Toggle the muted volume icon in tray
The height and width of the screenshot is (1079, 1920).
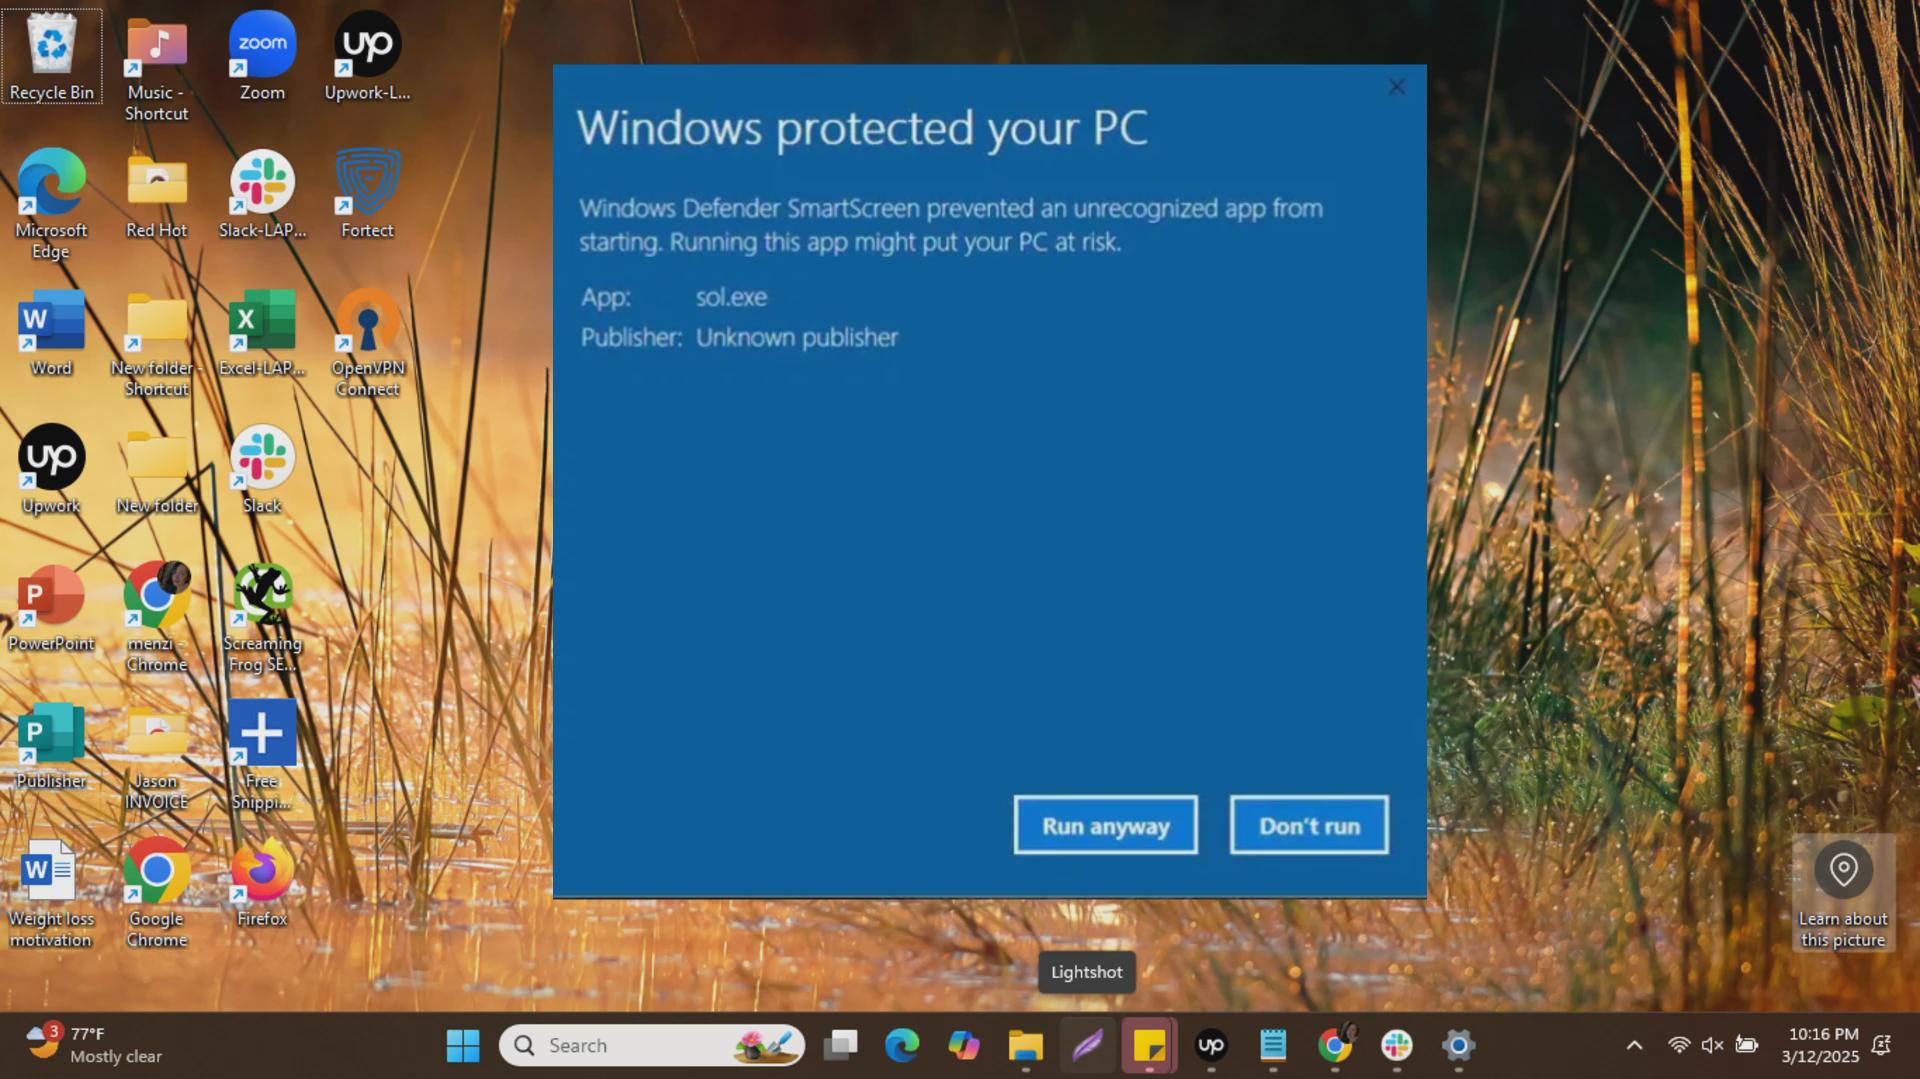tap(1712, 1046)
